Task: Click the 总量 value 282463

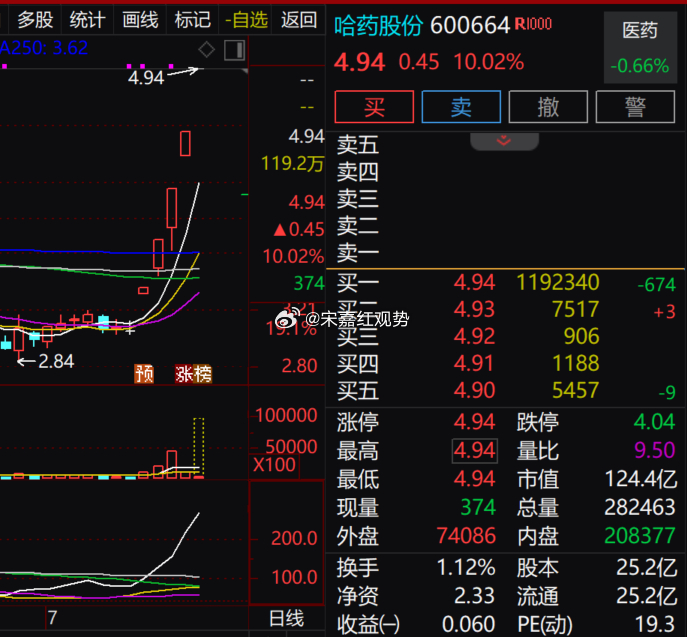Action: coord(640,507)
